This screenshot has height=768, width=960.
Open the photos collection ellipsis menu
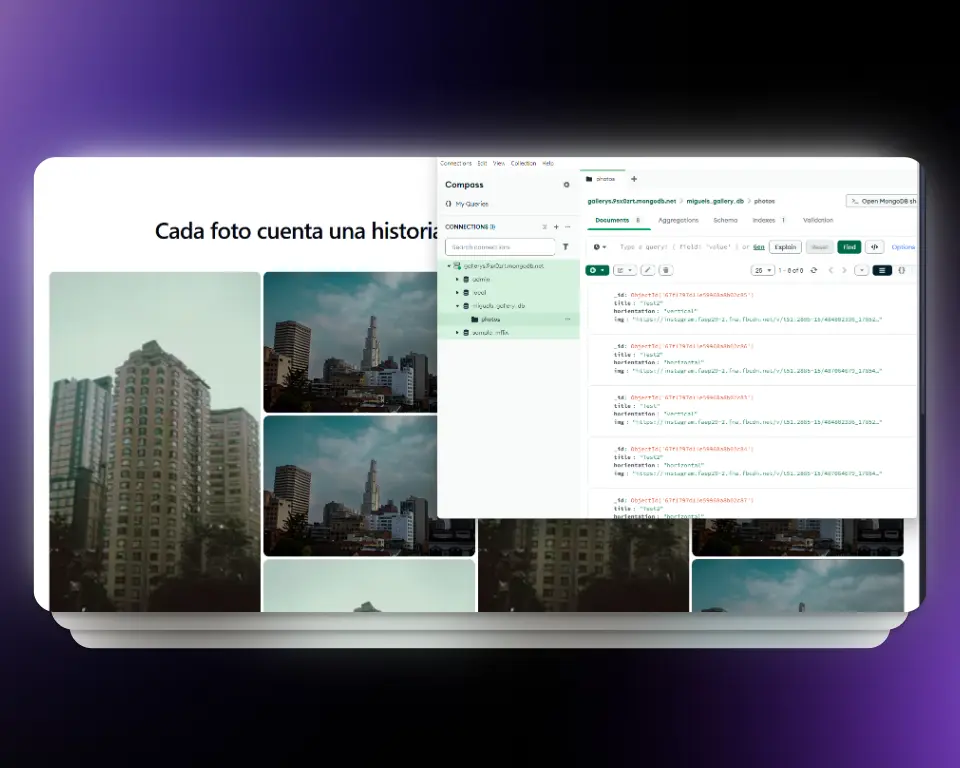tap(568, 319)
